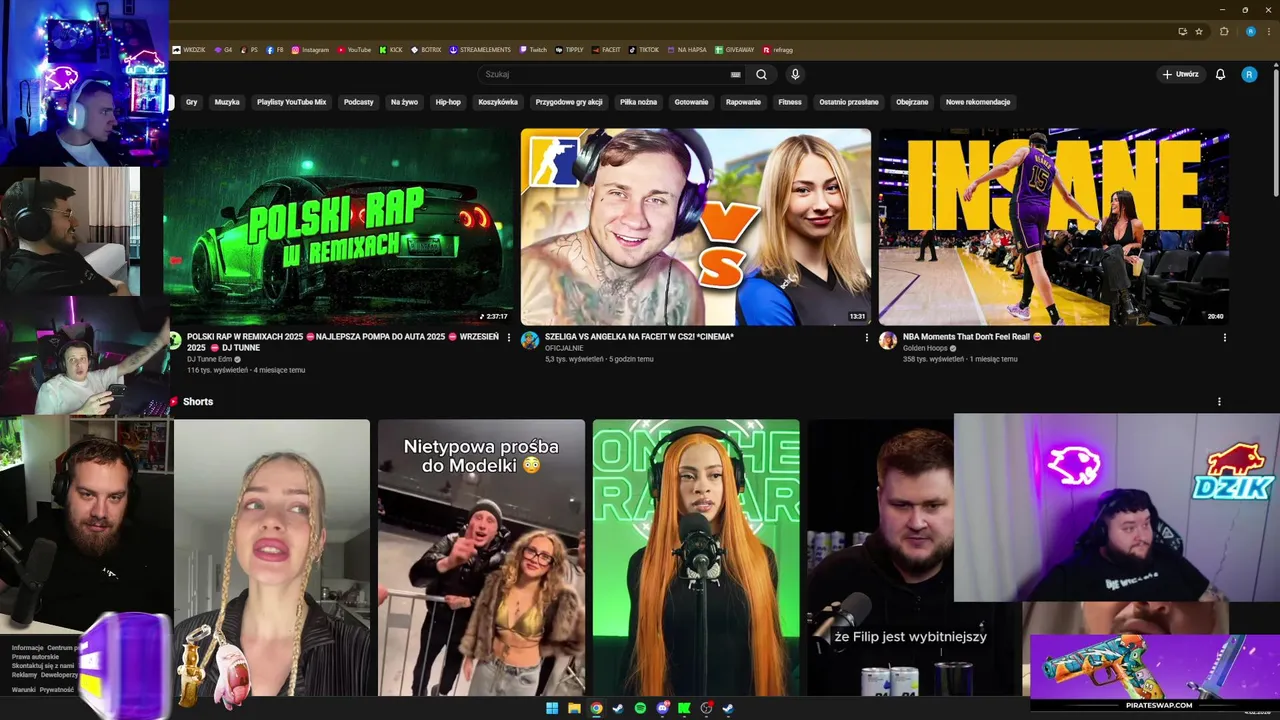The height and width of the screenshot is (720, 1280).
Task: Click the Utwórz create button
Action: (1181, 74)
